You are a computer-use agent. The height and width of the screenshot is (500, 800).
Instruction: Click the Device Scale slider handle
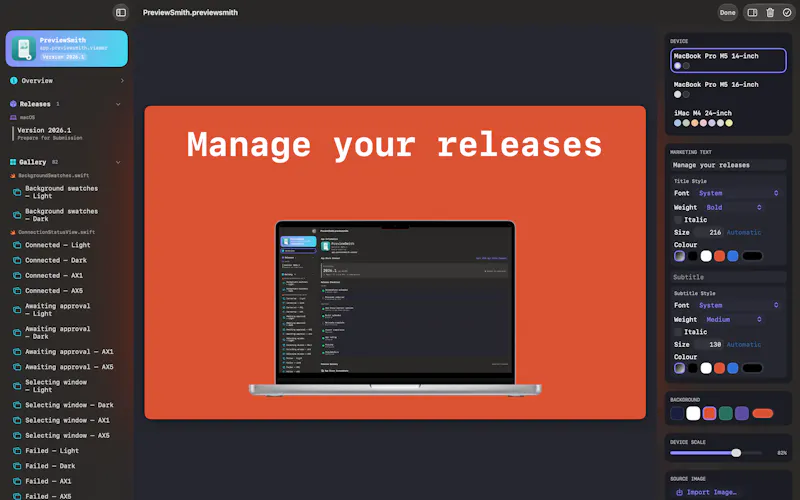[736, 453]
